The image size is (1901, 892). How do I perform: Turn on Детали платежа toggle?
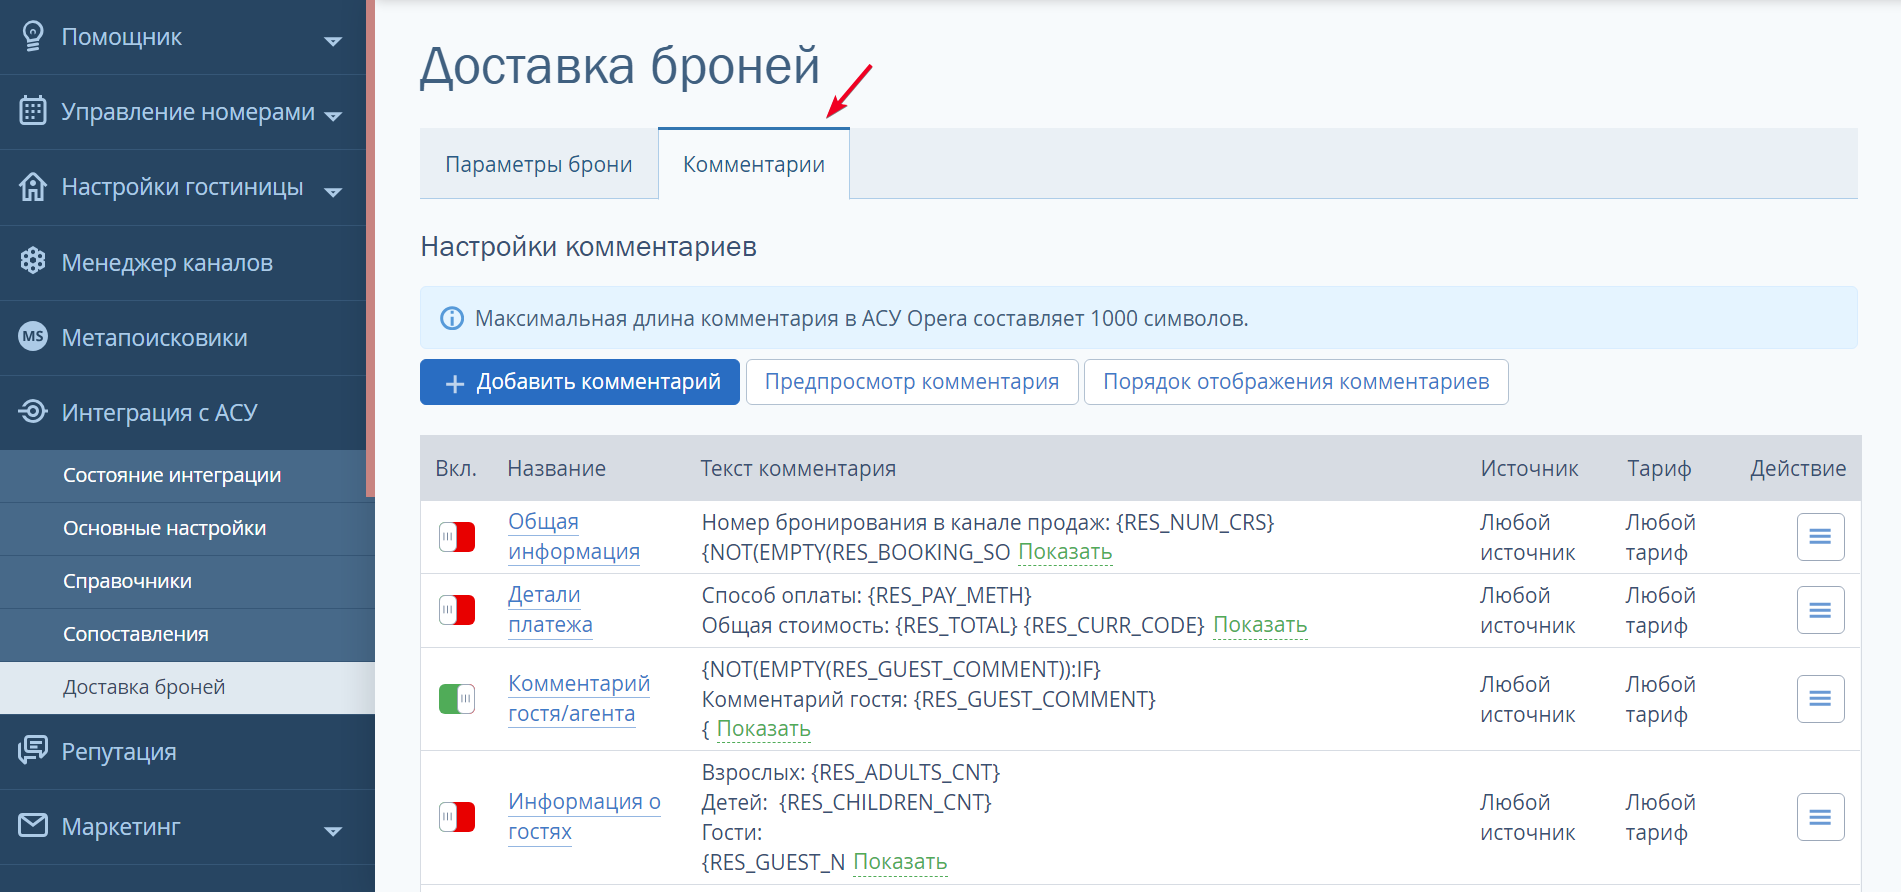[x=457, y=610]
